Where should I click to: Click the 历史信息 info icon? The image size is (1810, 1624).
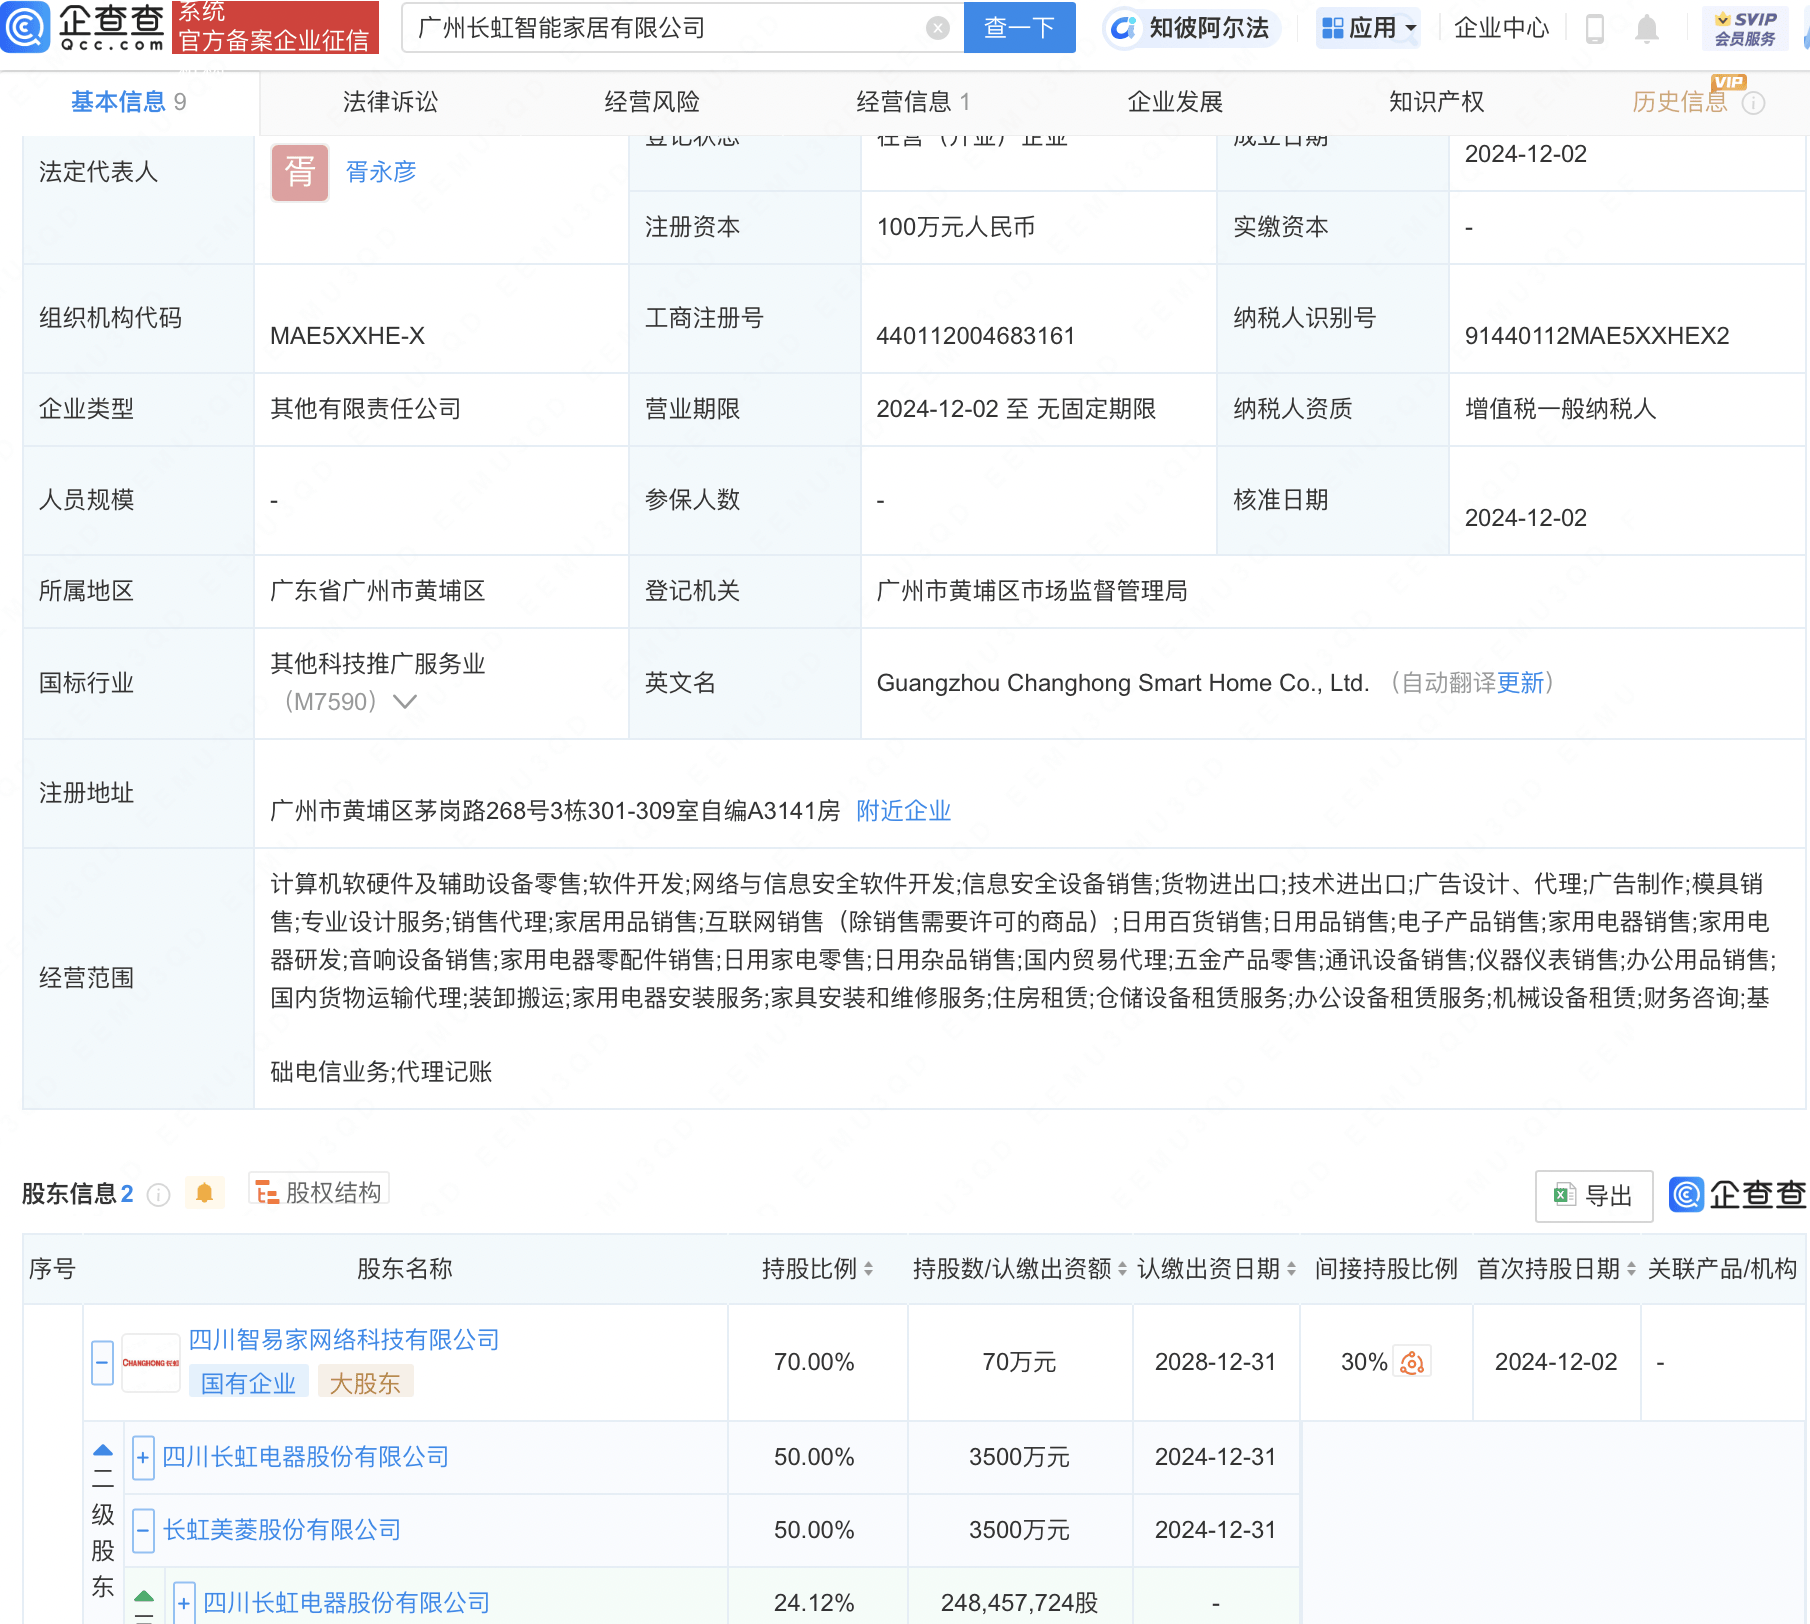1753,103
